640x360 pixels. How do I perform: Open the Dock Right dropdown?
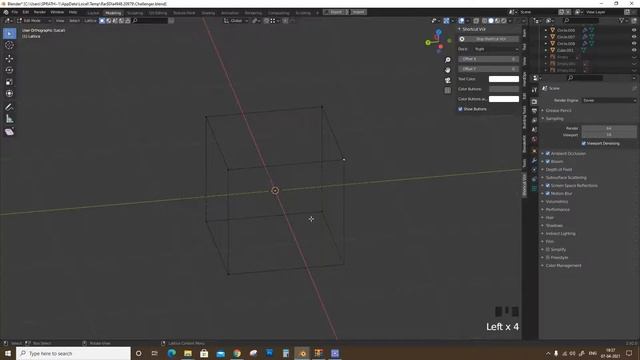(496, 49)
